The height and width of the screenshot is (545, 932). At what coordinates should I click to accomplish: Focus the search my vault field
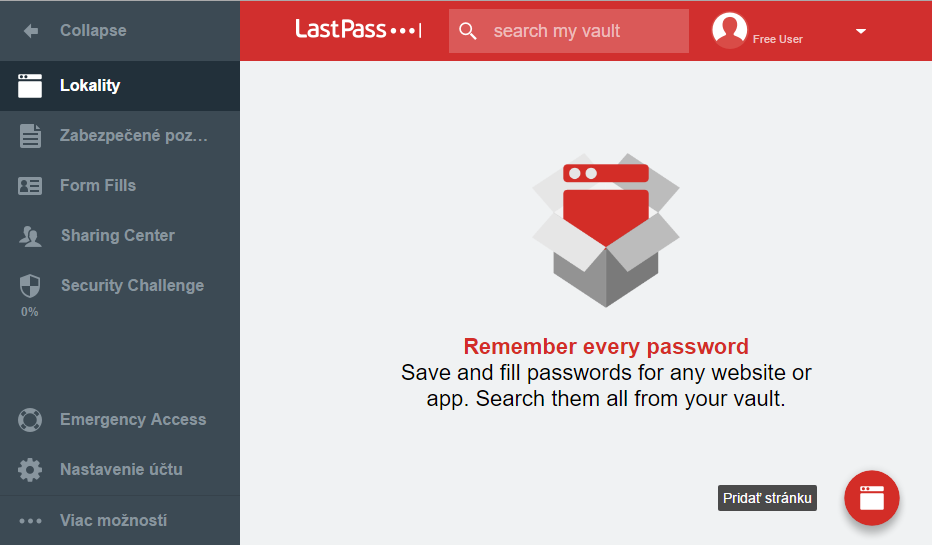coord(585,31)
